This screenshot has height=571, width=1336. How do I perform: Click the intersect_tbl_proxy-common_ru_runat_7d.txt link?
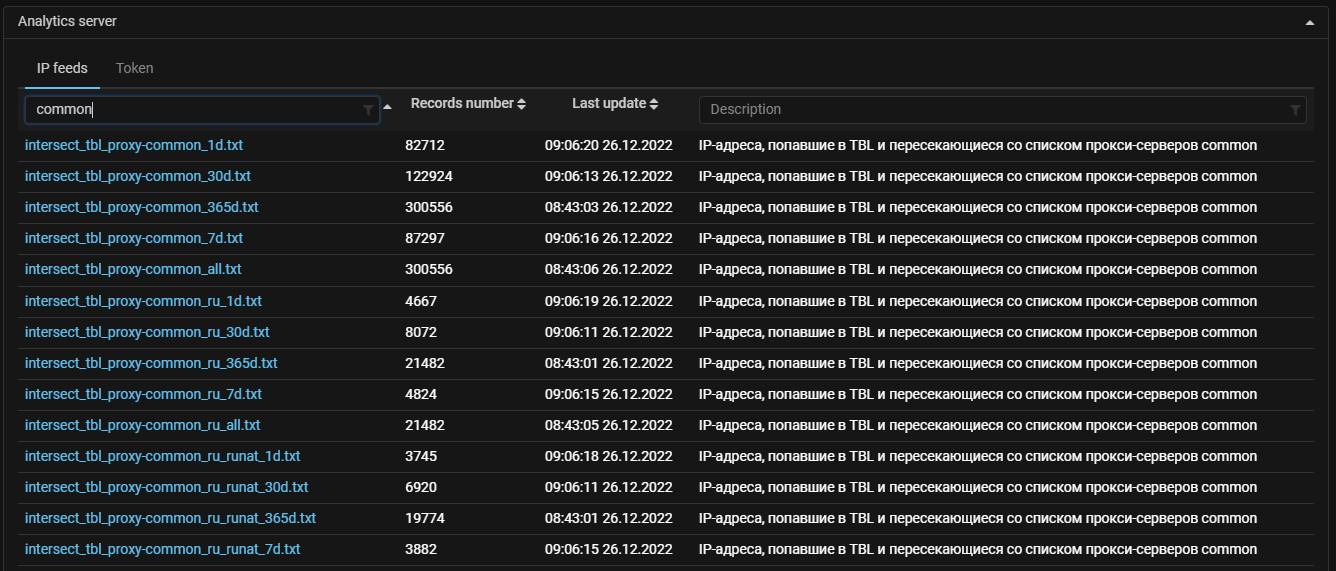click(x=162, y=549)
